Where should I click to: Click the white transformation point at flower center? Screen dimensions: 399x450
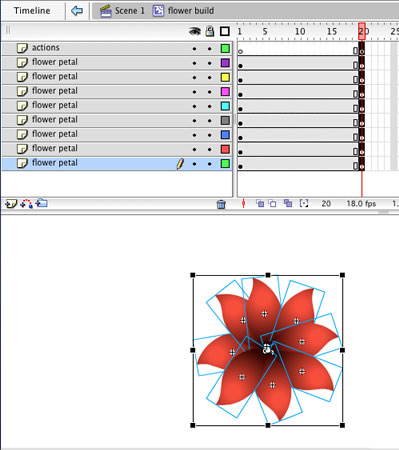(x=267, y=349)
